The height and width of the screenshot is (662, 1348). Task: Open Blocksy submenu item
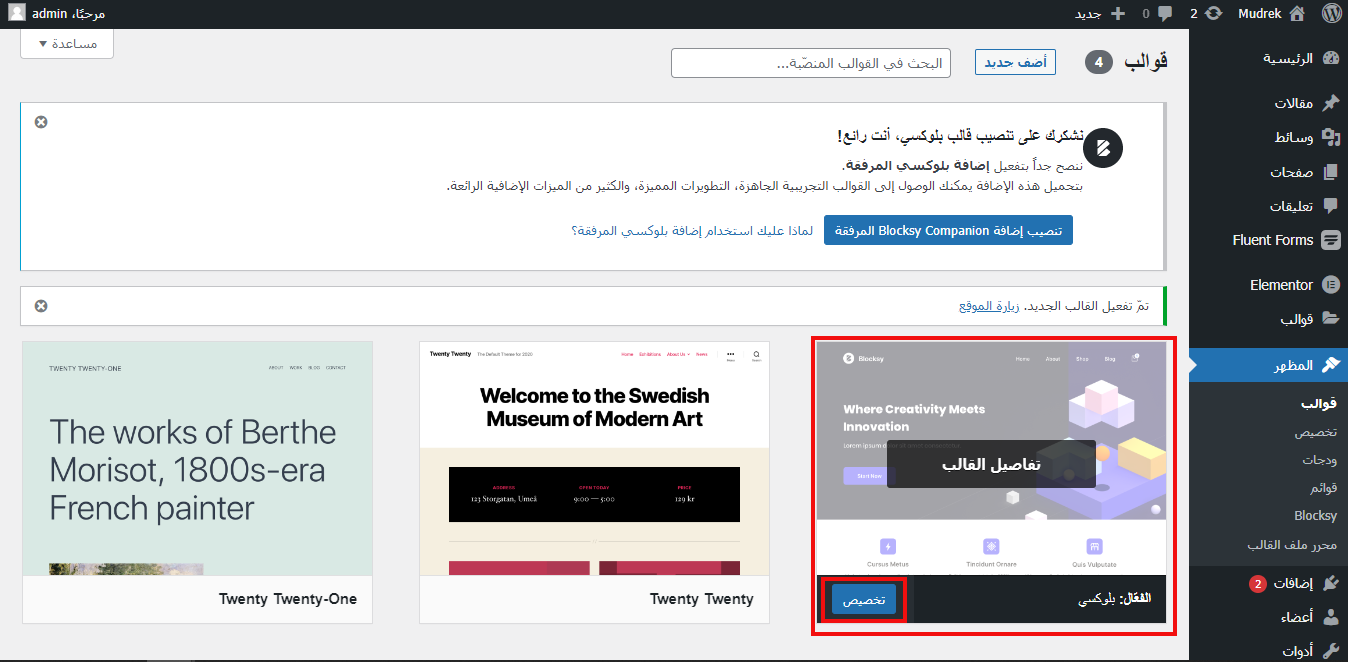click(1315, 516)
